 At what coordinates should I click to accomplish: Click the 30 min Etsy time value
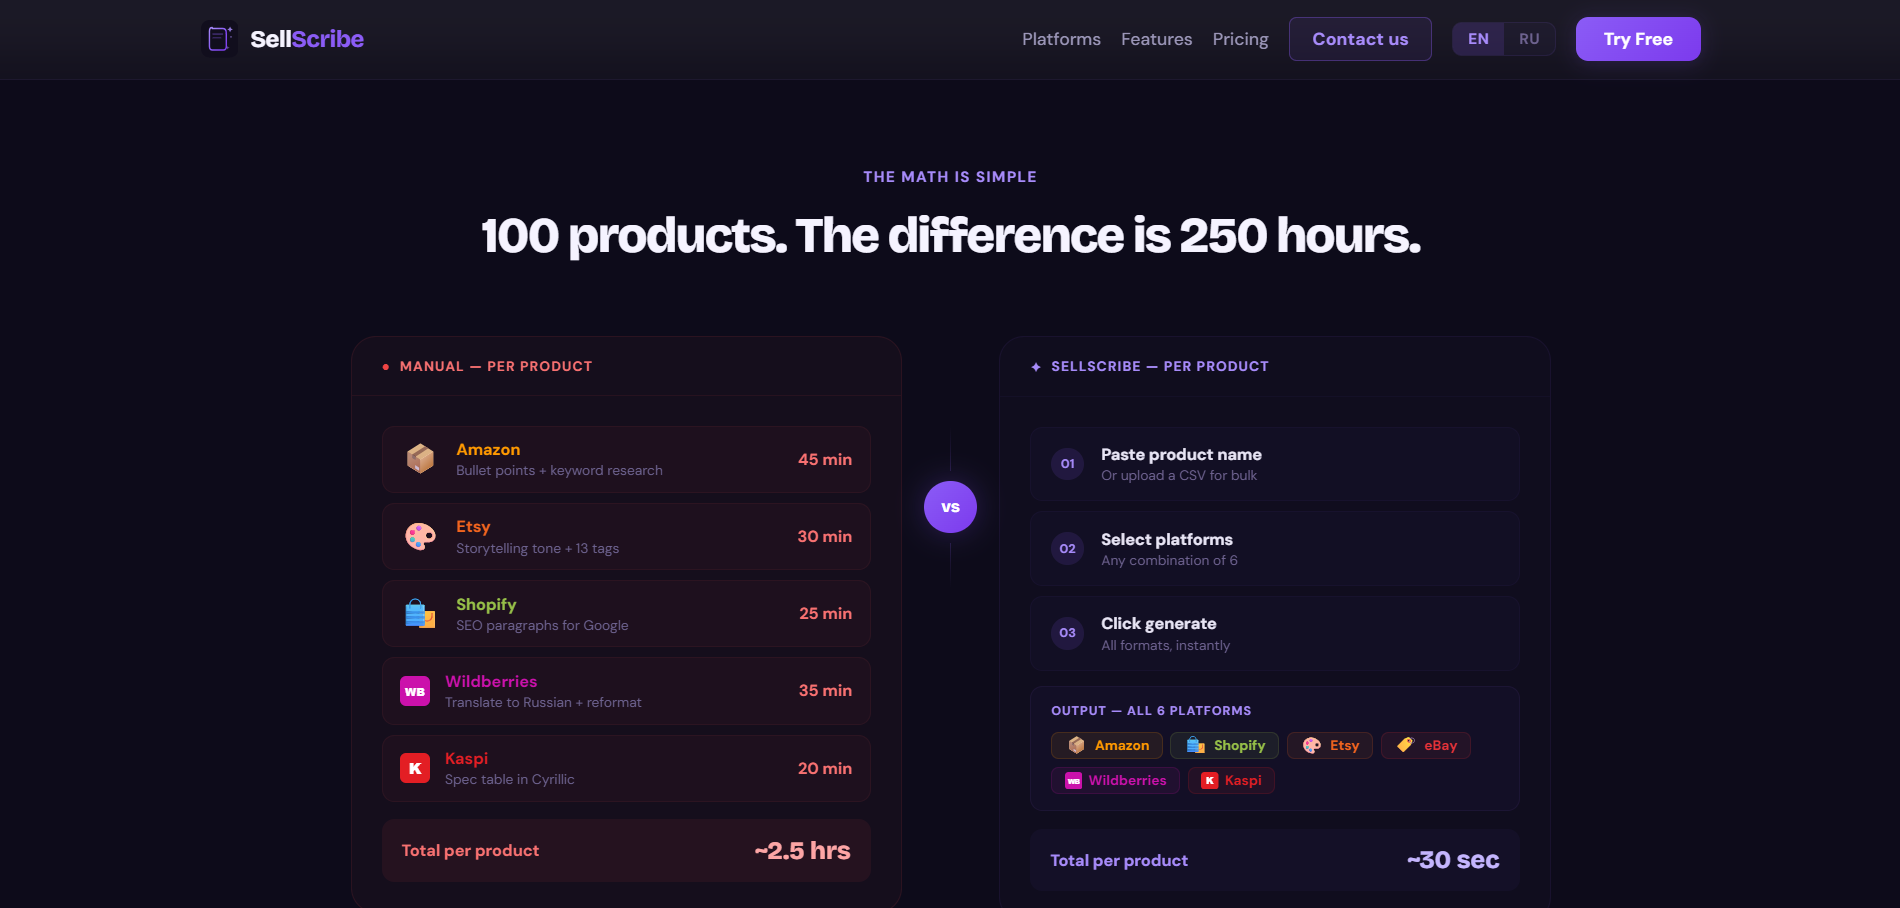coord(825,537)
